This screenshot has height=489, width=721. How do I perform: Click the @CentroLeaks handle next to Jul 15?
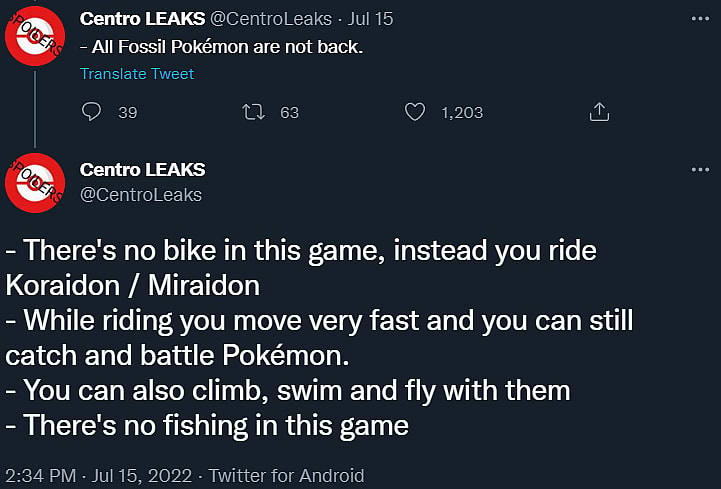coord(267,19)
